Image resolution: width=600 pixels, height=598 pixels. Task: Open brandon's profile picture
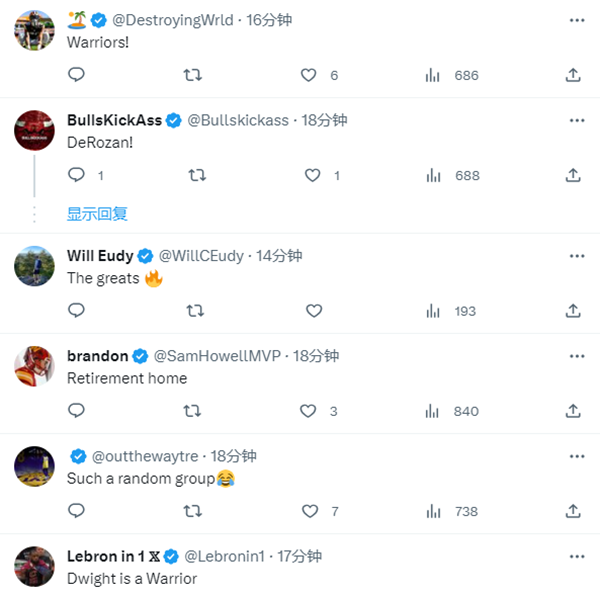pos(34,366)
